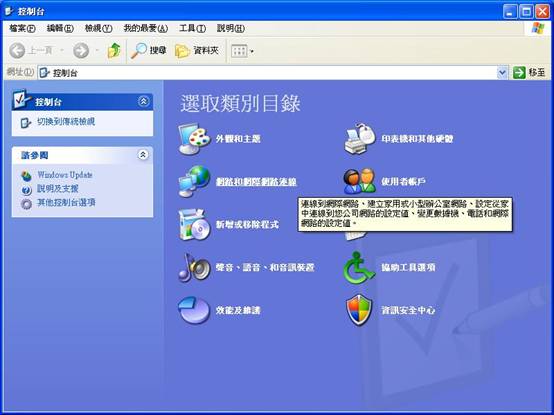
Task: Maximize the 控制台 window
Action: [x=526, y=12]
